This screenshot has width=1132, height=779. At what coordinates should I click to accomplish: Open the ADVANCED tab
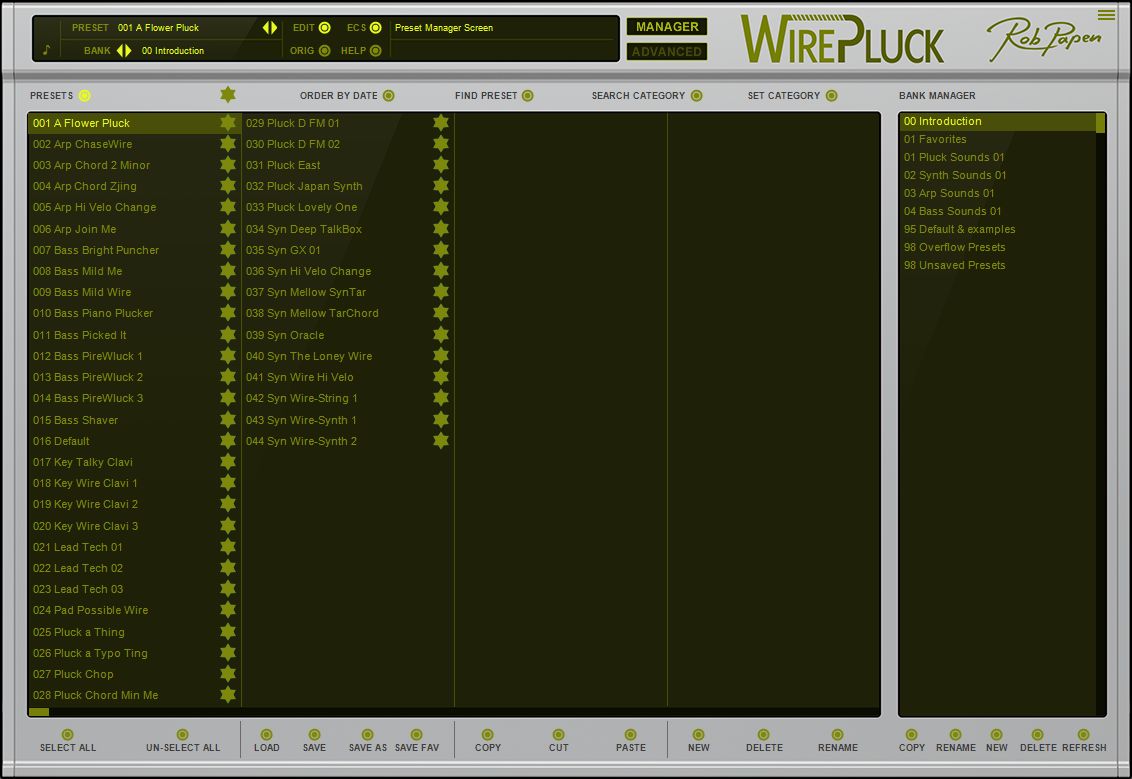pyautogui.click(x=667, y=50)
